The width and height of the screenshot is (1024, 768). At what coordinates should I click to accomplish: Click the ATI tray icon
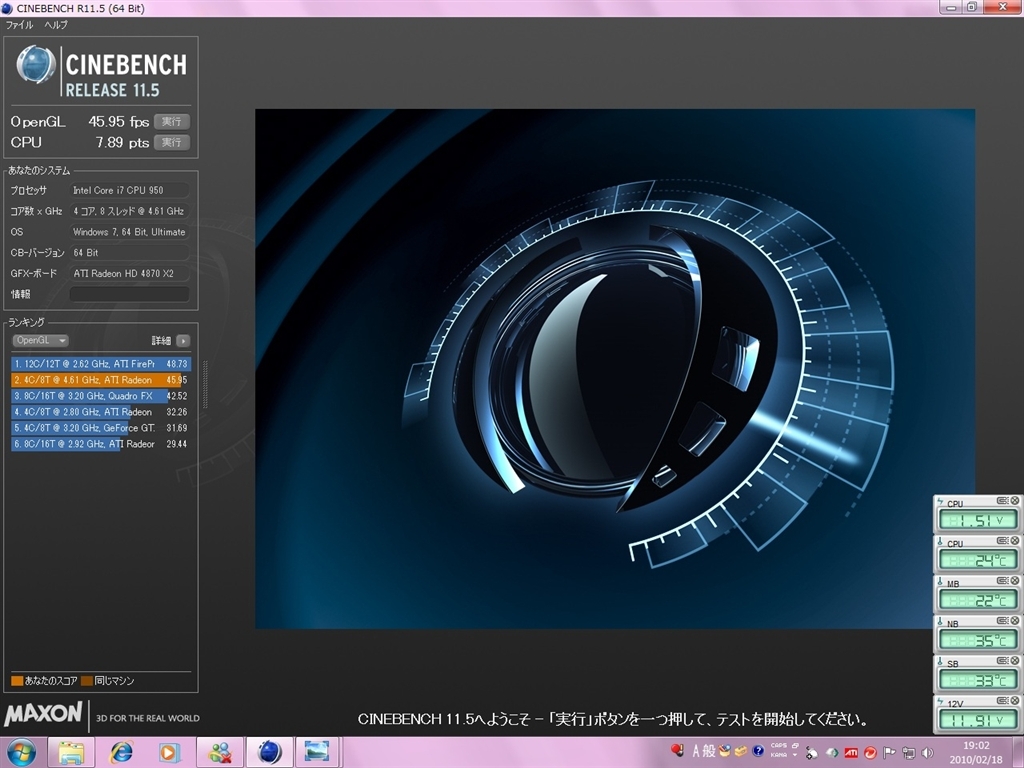(851, 752)
